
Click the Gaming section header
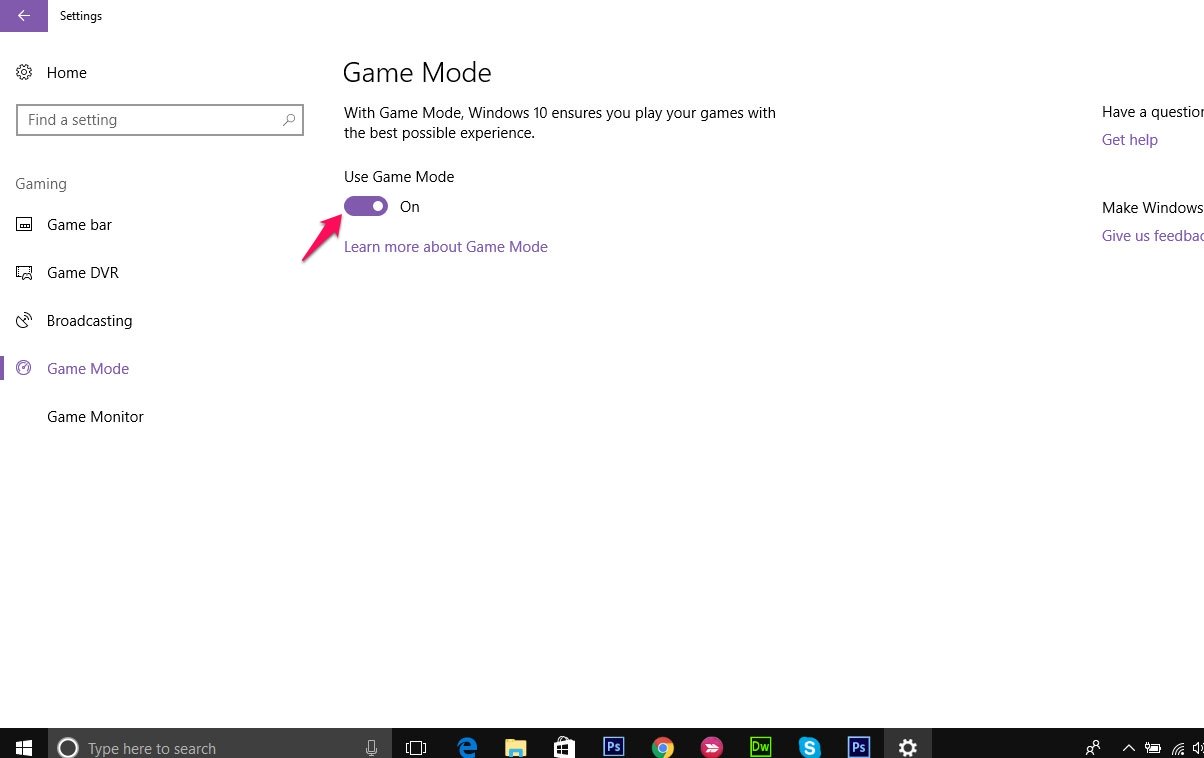(x=41, y=184)
